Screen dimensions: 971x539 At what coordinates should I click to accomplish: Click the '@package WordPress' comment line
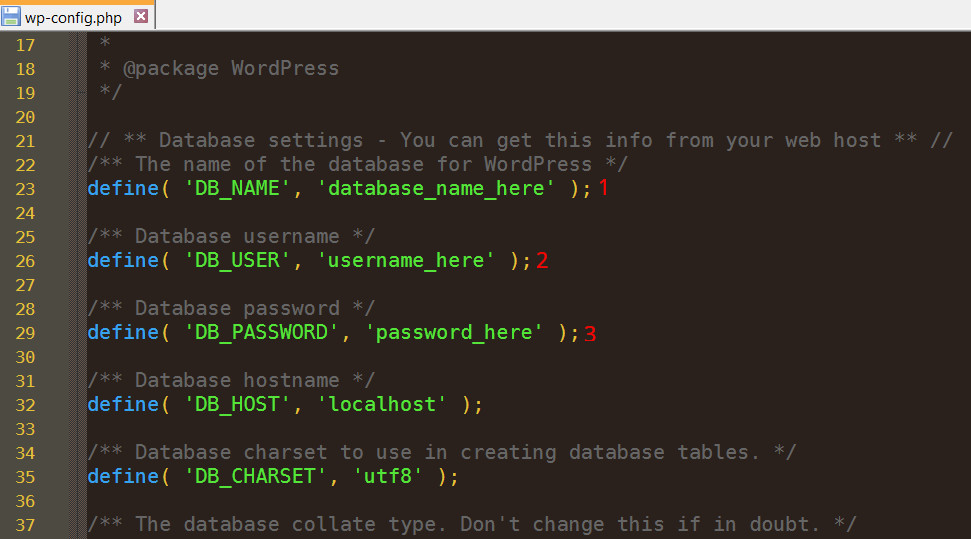(230, 69)
